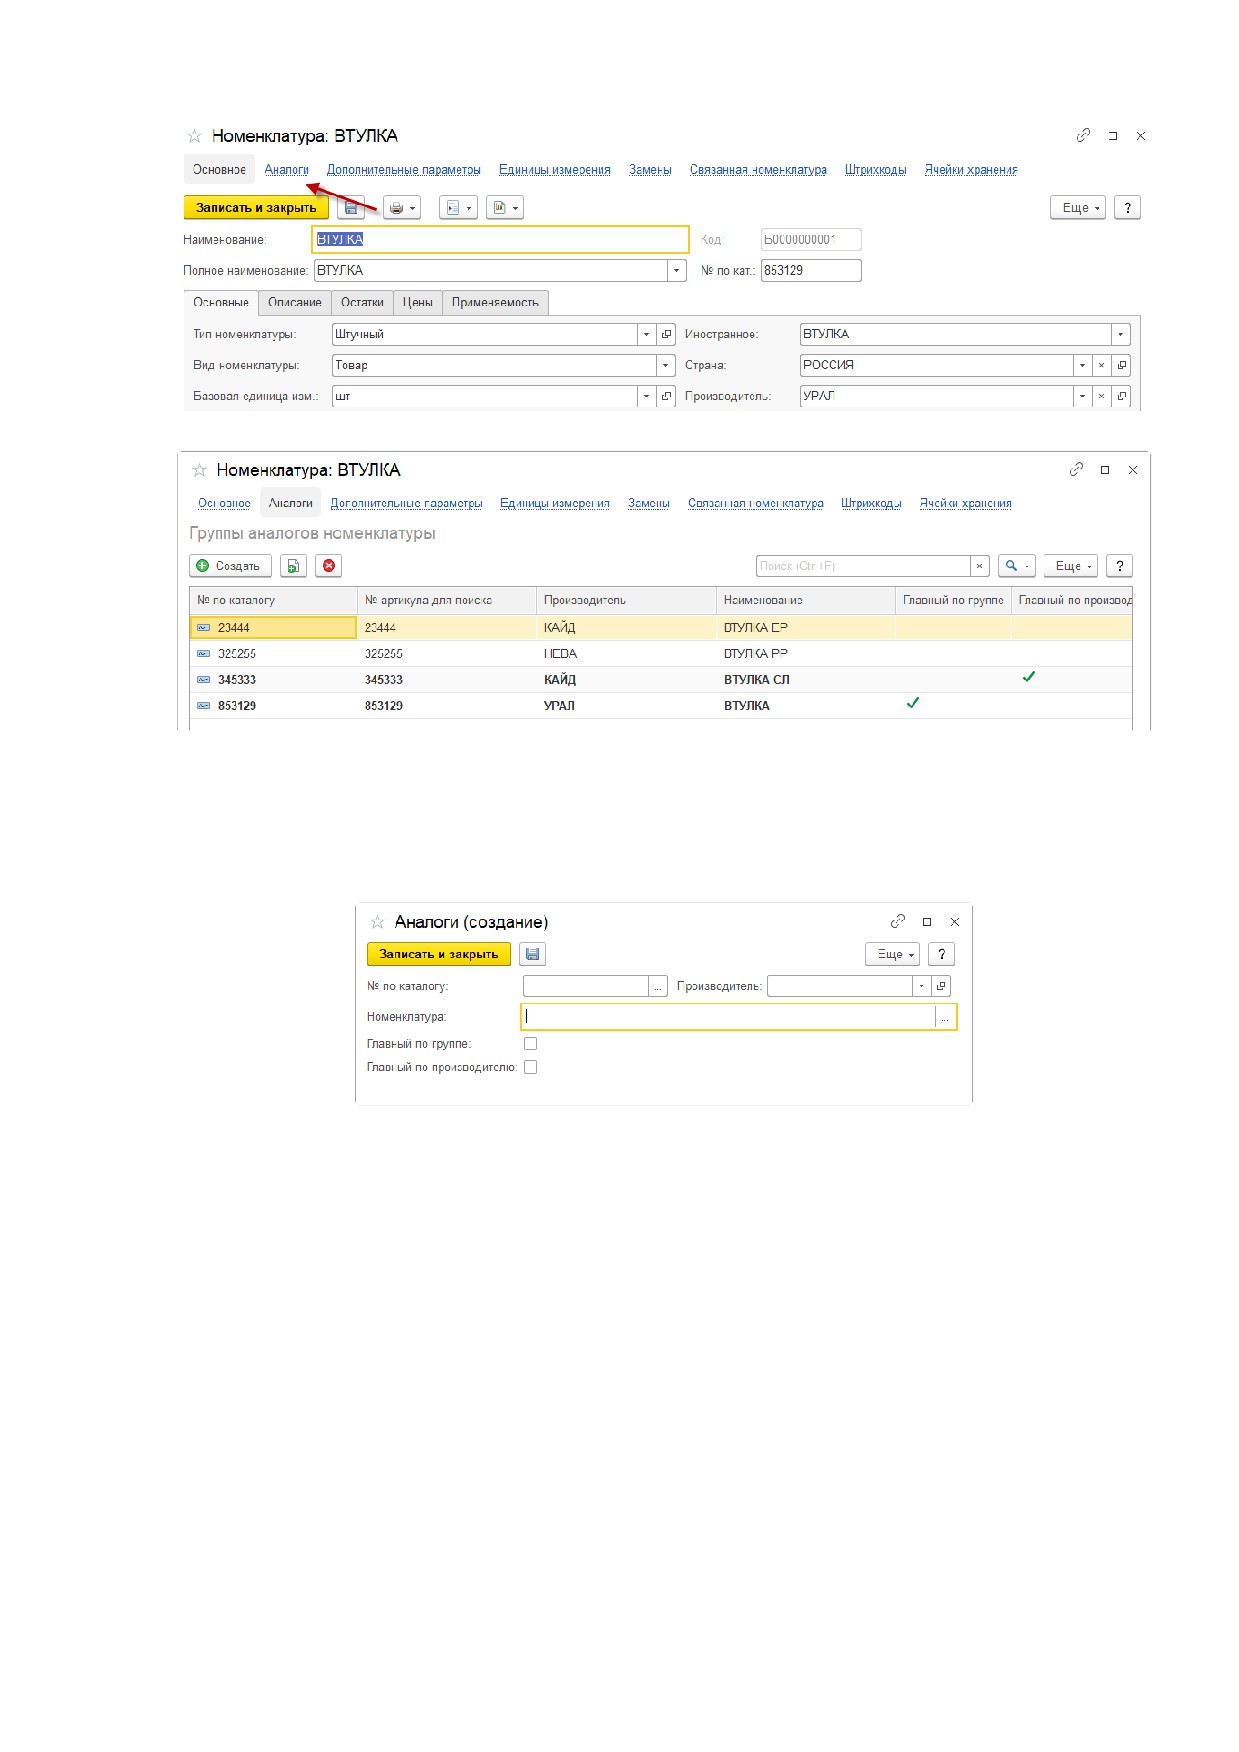The height and width of the screenshot is (1752, 1239).
Task: Open the 'Базовая единица изм.' value with the open-form icon
Action: pyautogui.click(x=667, y=396)
